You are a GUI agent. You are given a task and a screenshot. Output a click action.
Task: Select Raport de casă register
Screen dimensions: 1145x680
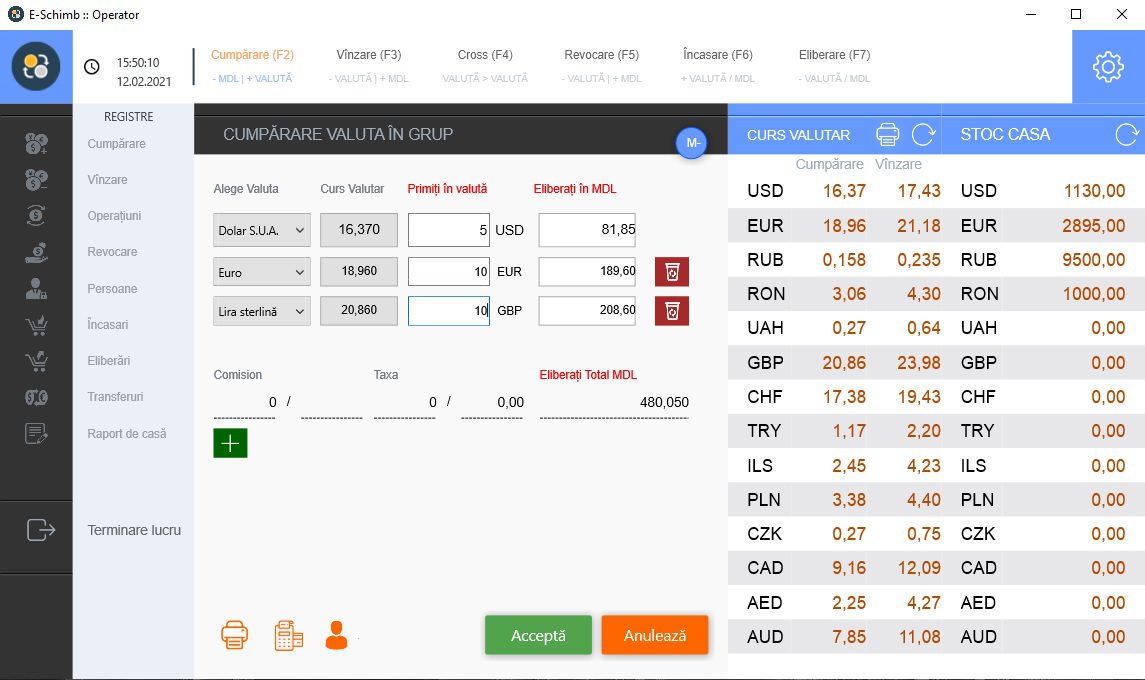[x=127, y=434]
